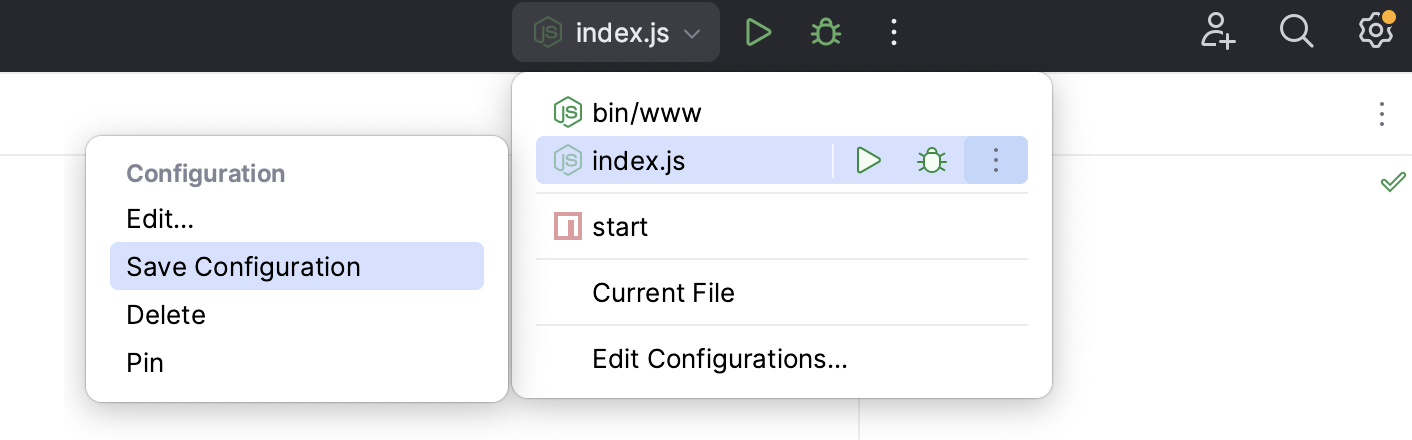Click the three-dot menu in the index.js row

click(995, 160)
